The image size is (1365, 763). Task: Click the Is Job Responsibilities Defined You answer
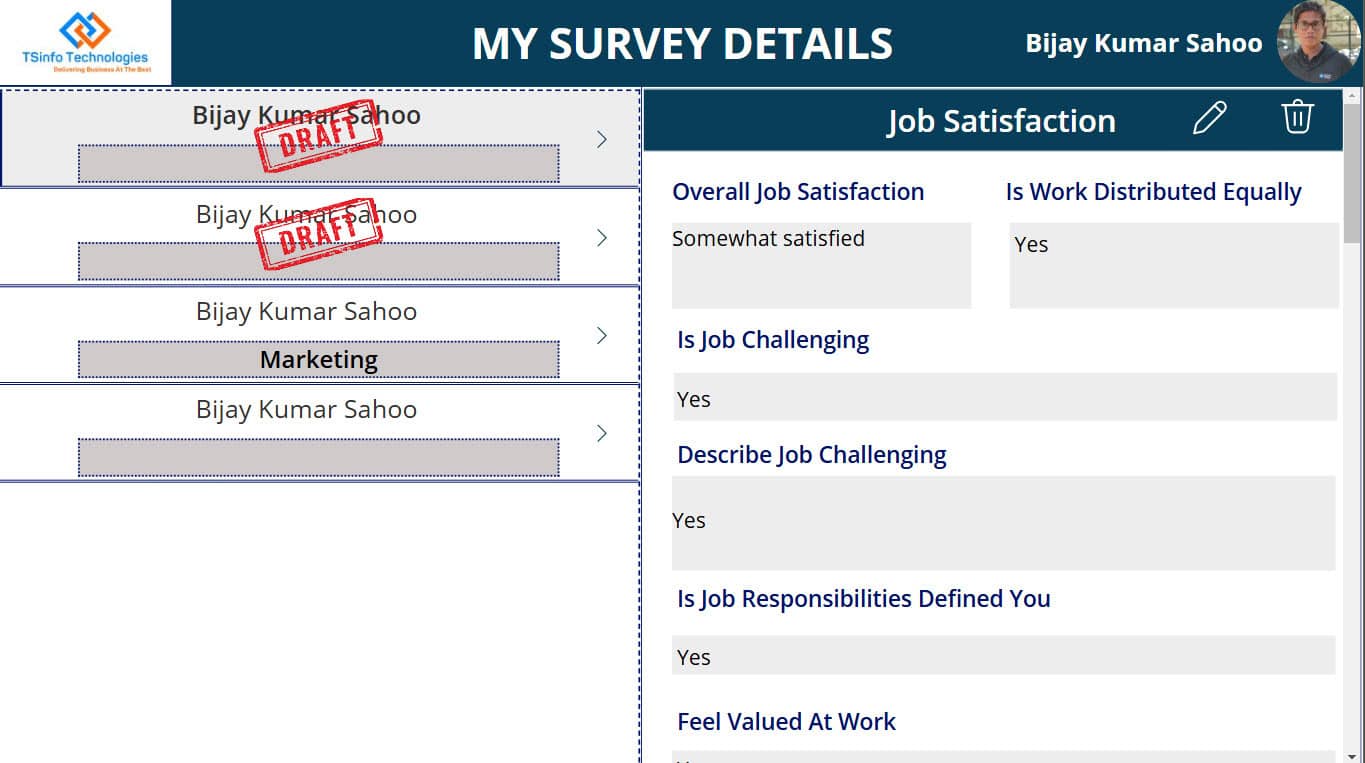[1004, 656]
